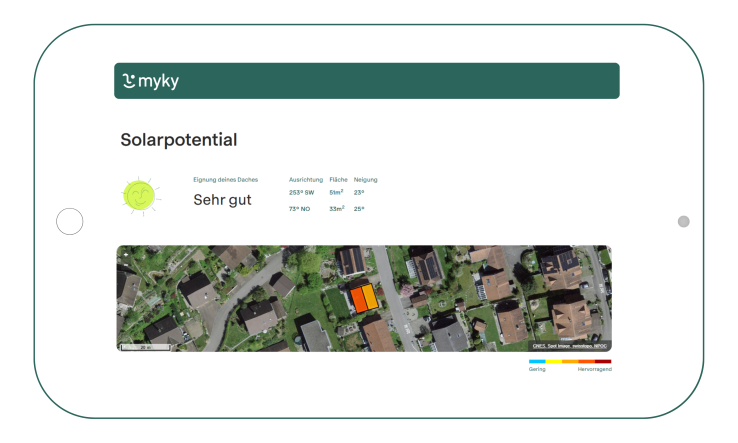
Task: Click the '73° NO' orientation value
Action: pos(299,209)
